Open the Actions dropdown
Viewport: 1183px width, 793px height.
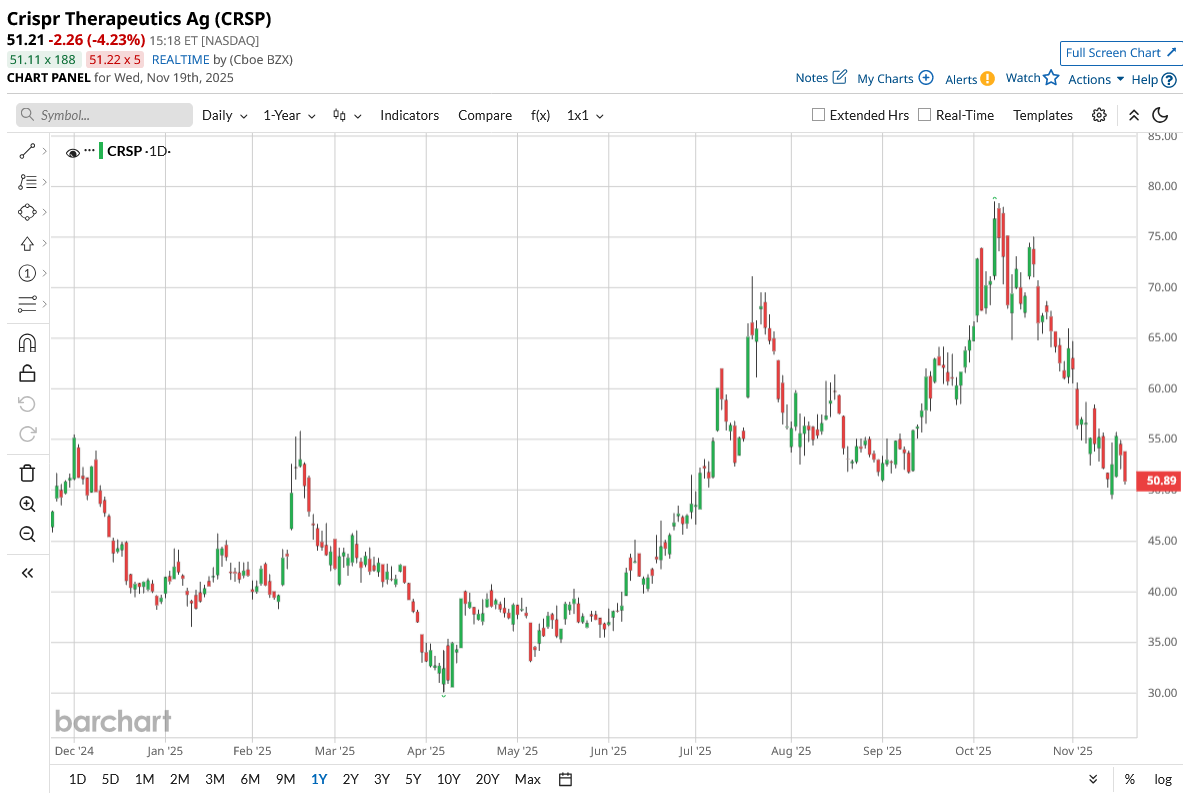click(x=1095, y=79)
